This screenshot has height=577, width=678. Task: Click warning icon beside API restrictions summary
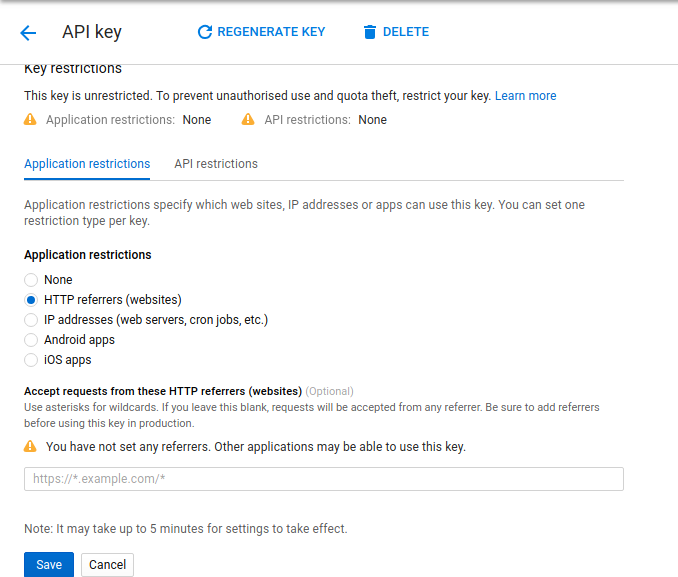tap(248, 119)
